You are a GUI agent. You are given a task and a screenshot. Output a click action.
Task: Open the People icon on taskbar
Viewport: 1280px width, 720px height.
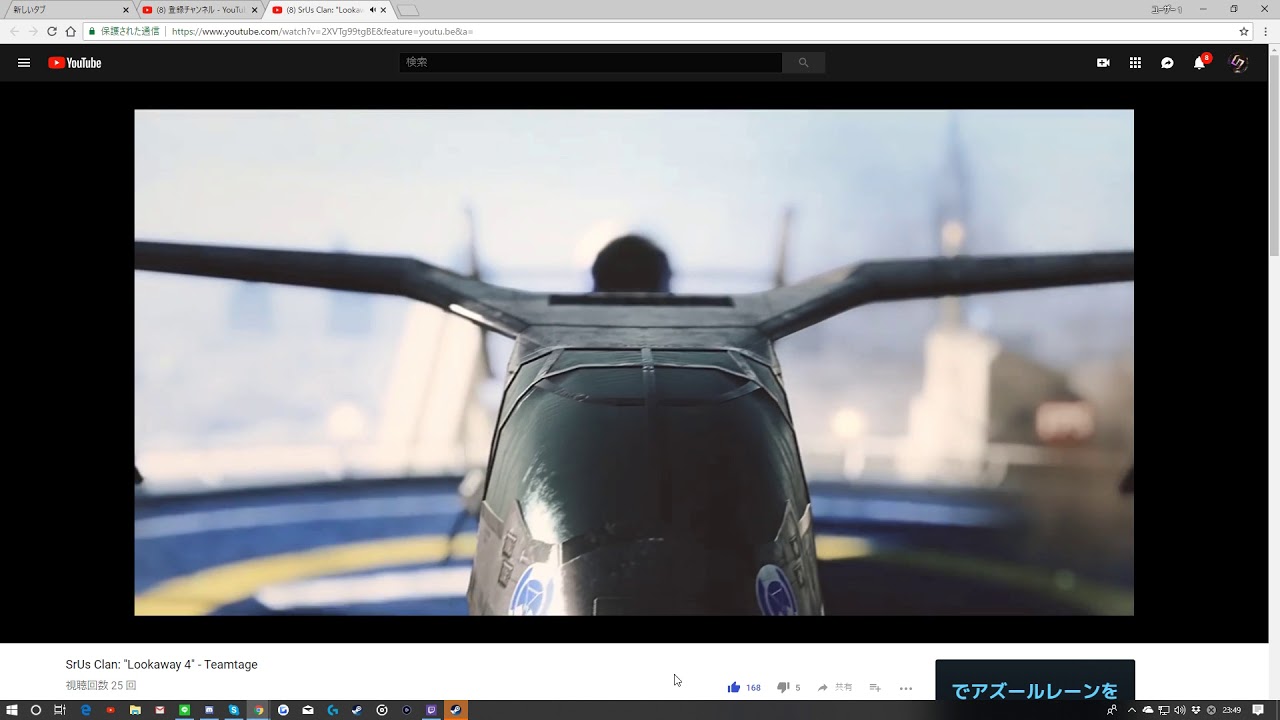tap(1112, 710)
